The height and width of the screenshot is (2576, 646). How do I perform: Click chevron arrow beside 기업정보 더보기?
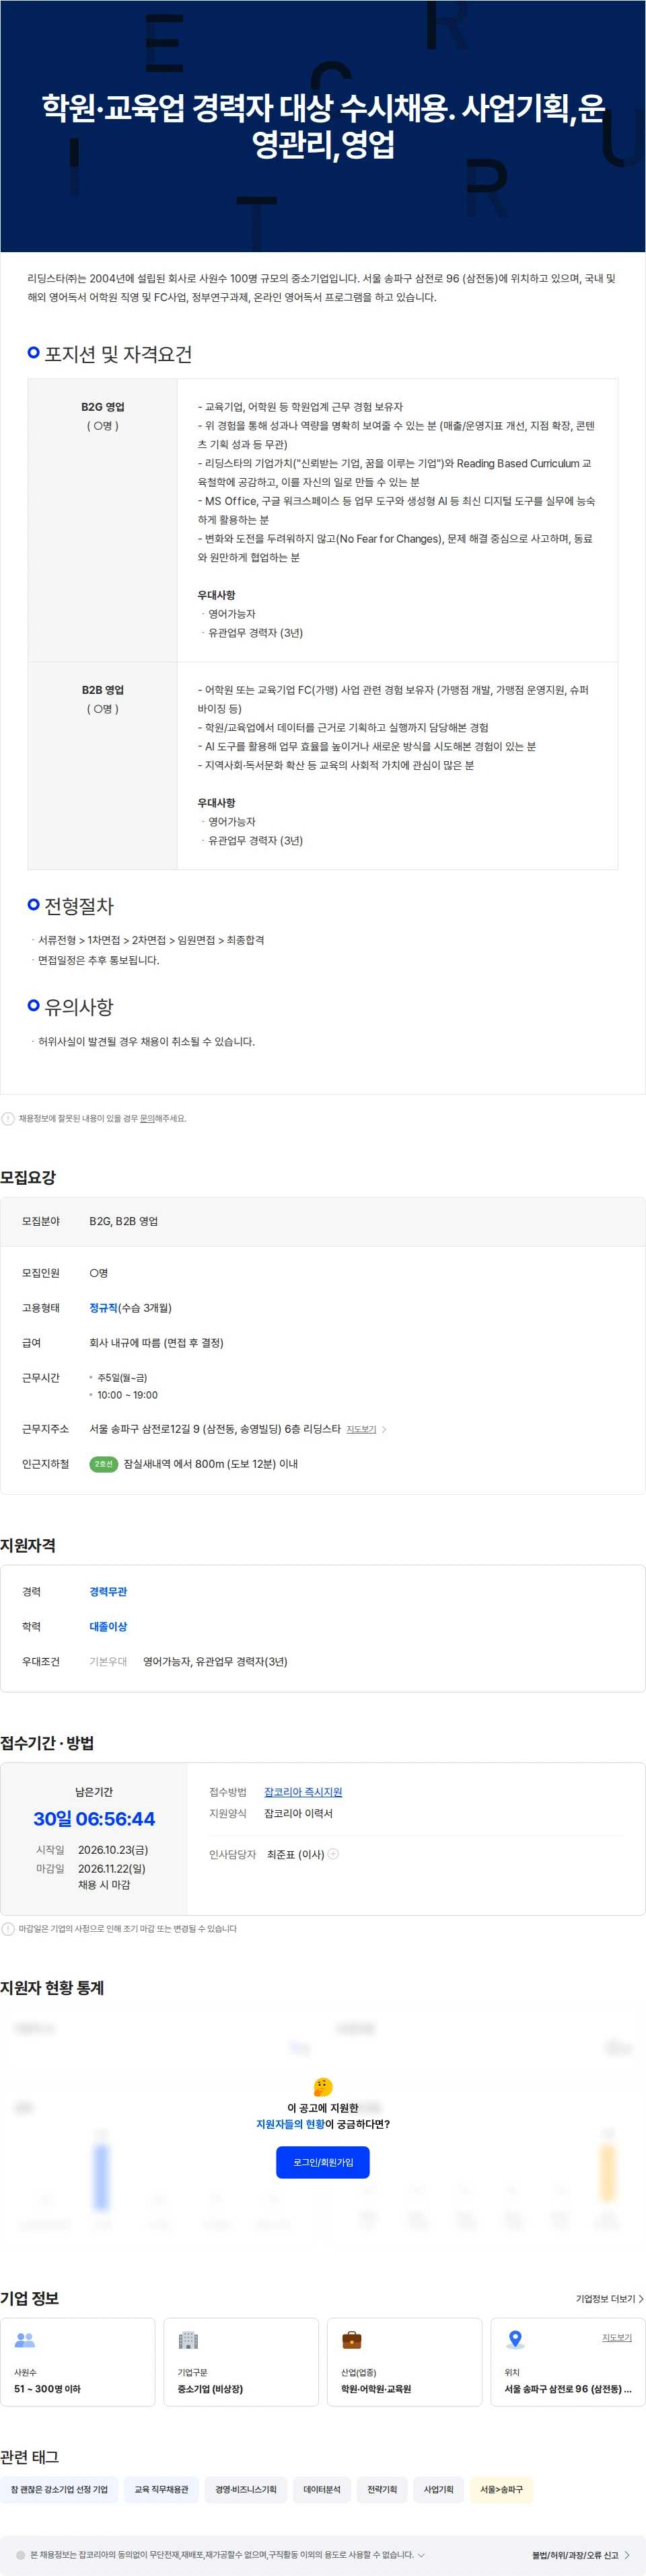(x=641, y=2299)
